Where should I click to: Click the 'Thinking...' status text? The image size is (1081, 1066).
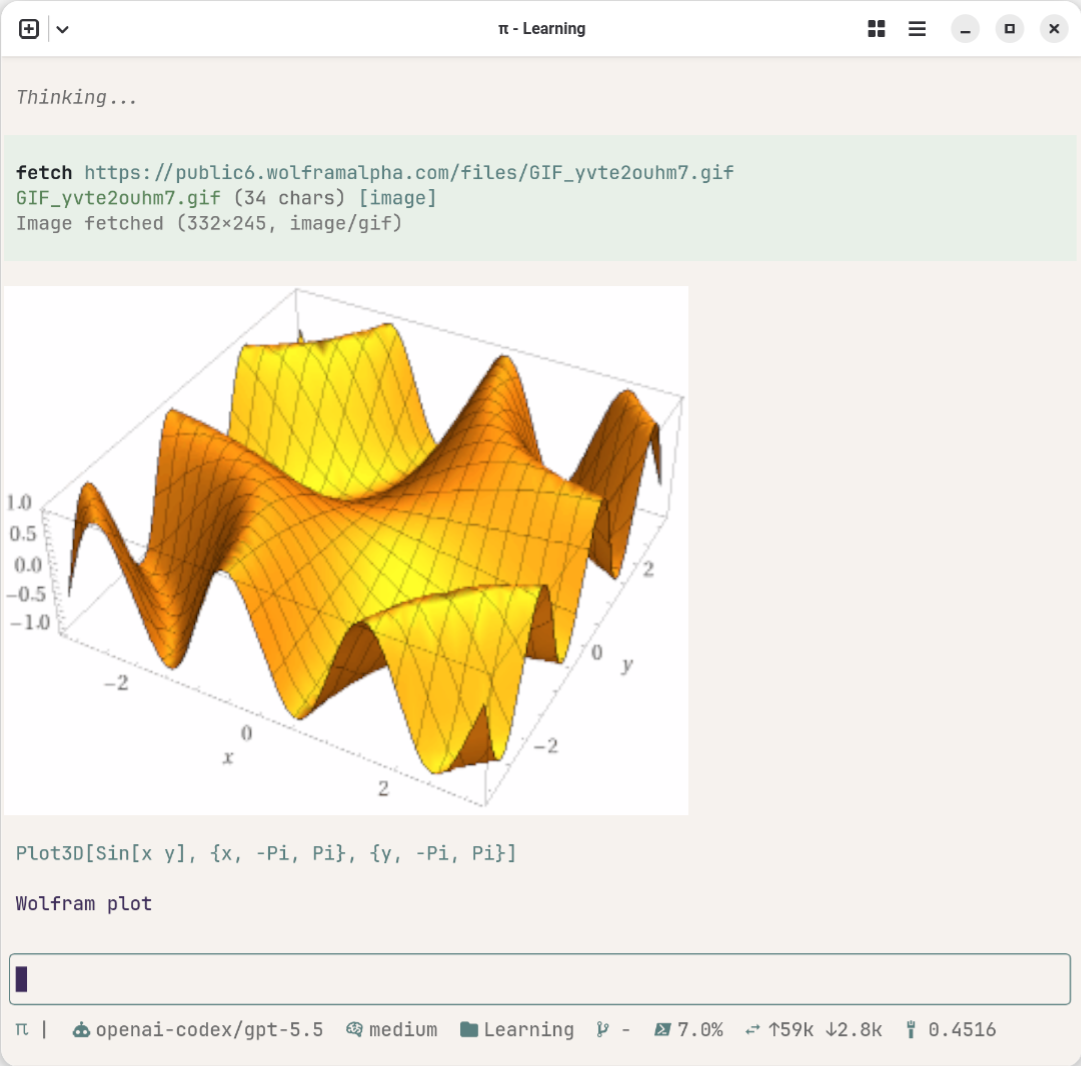[77, 98]
